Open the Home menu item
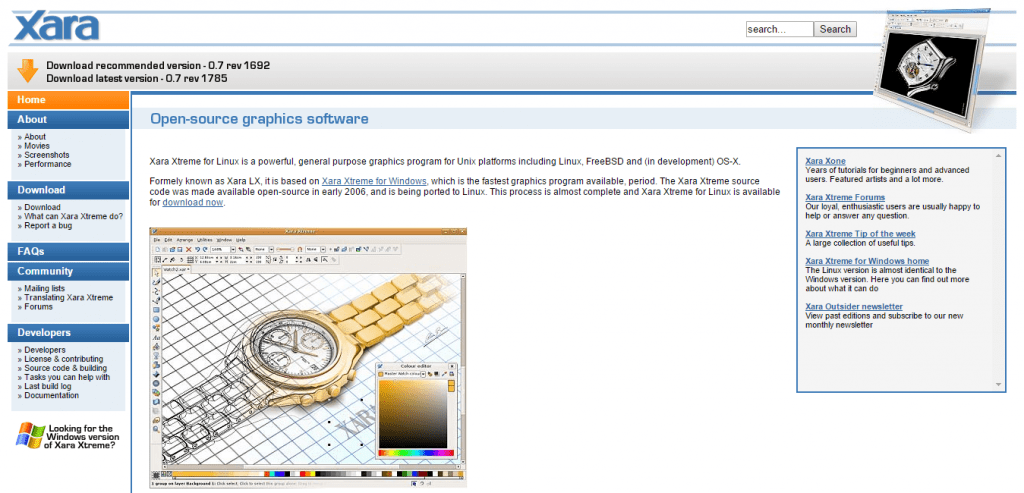1024x493 pixels. pos(69,100)
